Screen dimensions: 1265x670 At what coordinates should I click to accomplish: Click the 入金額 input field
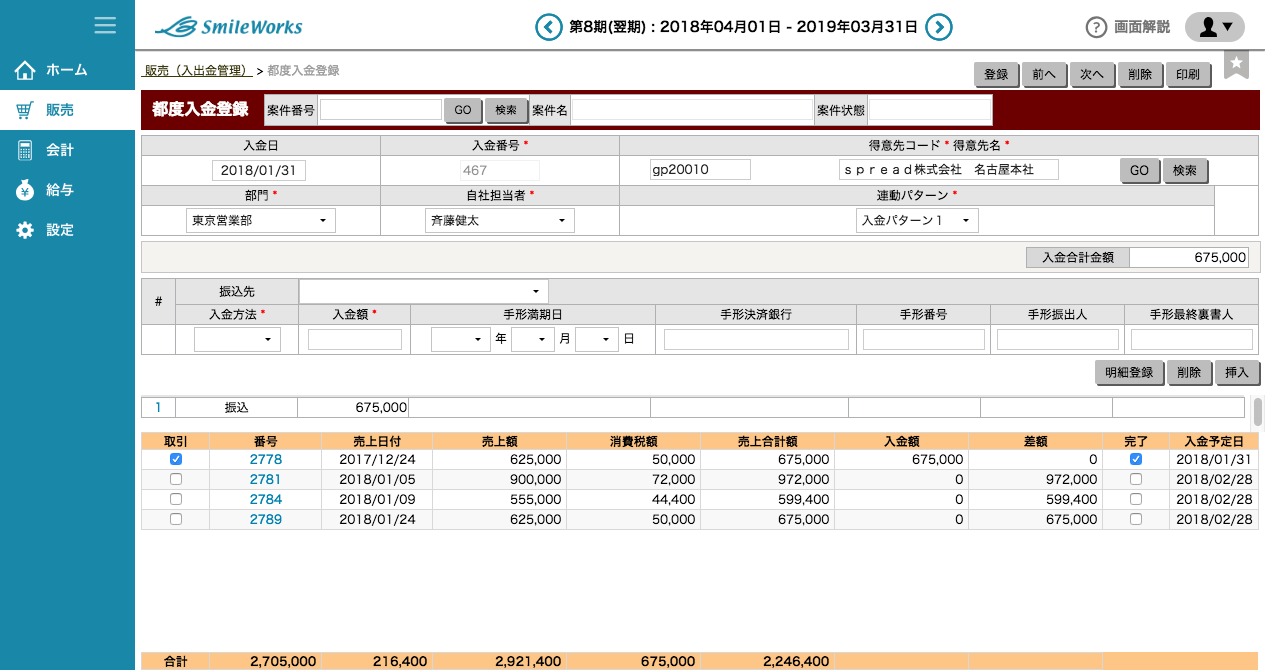[x=354, y=340]
